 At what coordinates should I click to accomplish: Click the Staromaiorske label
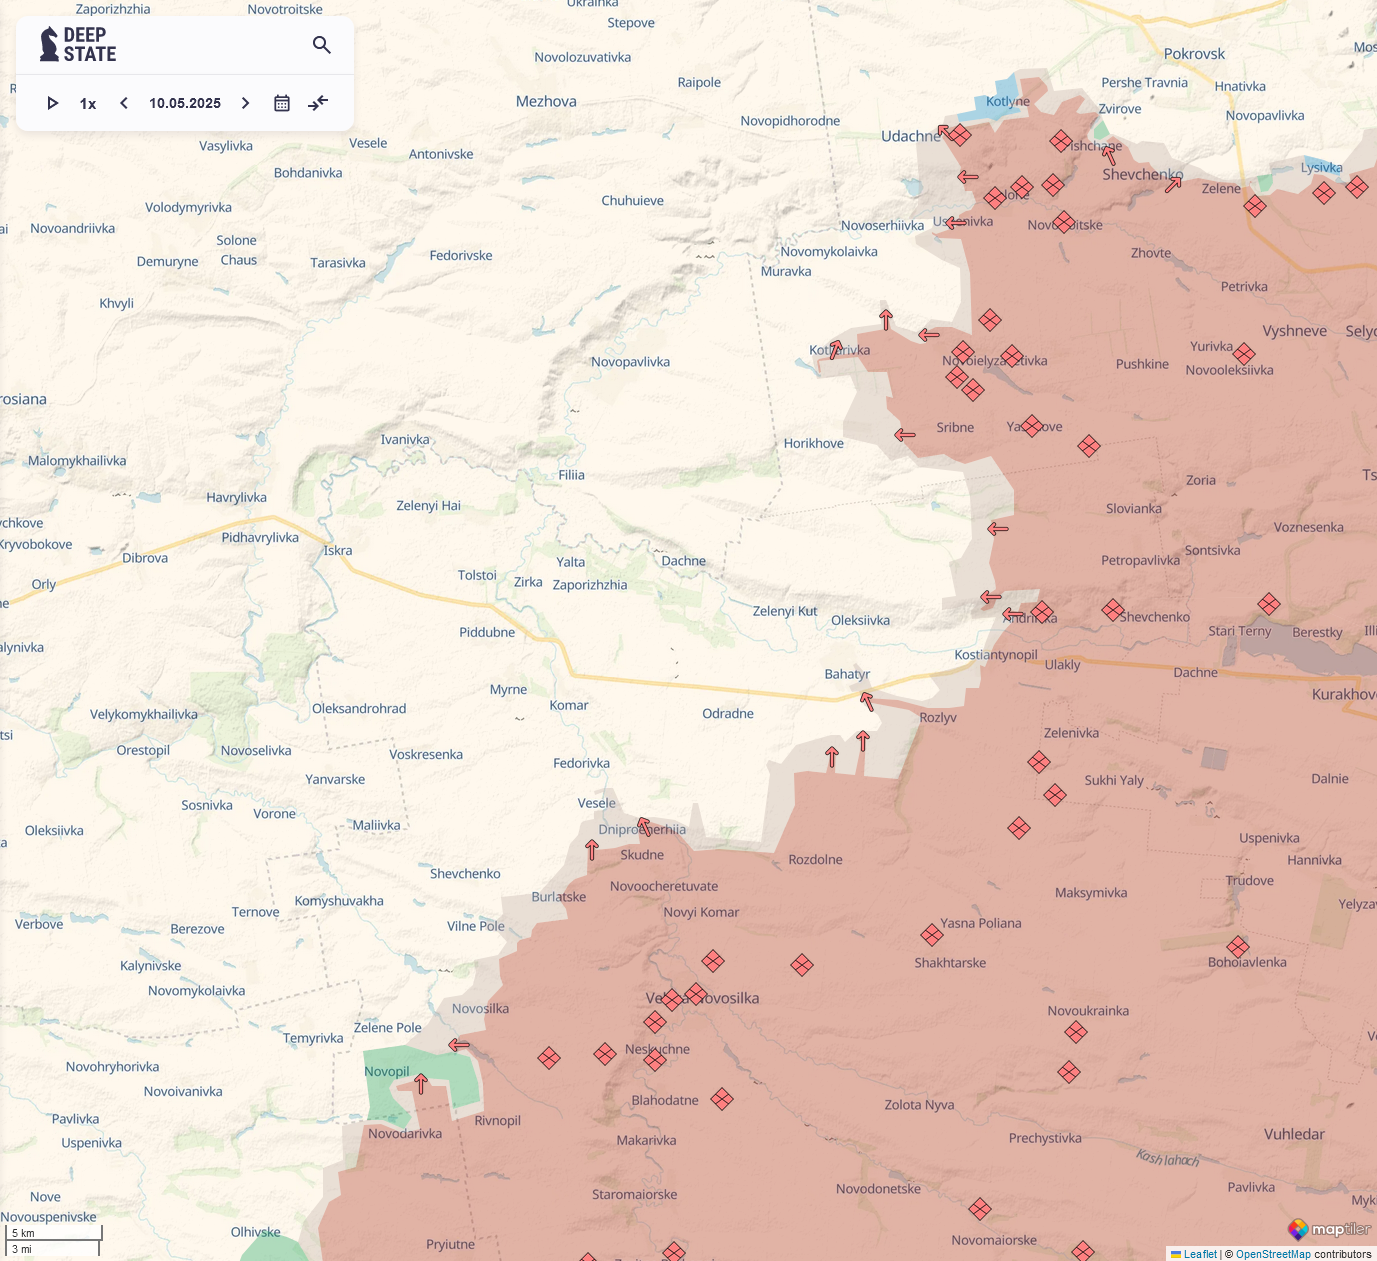click(x=635, y=1194)
